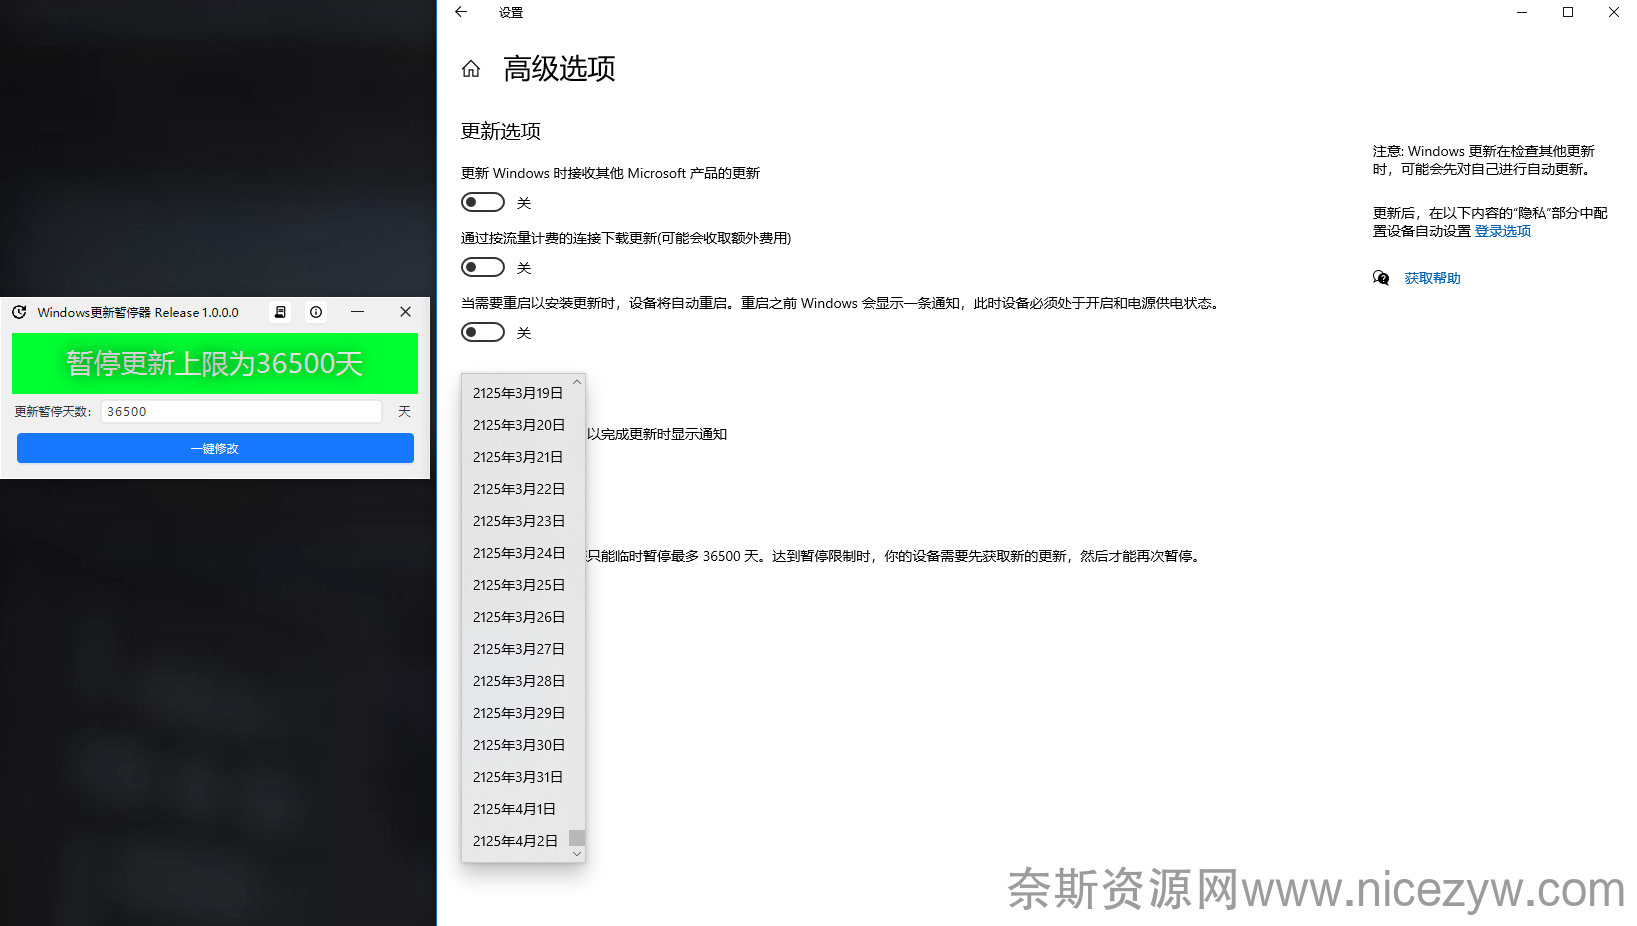
Task: Close the Windows update pauser window
Action: [x=405, y=312]
